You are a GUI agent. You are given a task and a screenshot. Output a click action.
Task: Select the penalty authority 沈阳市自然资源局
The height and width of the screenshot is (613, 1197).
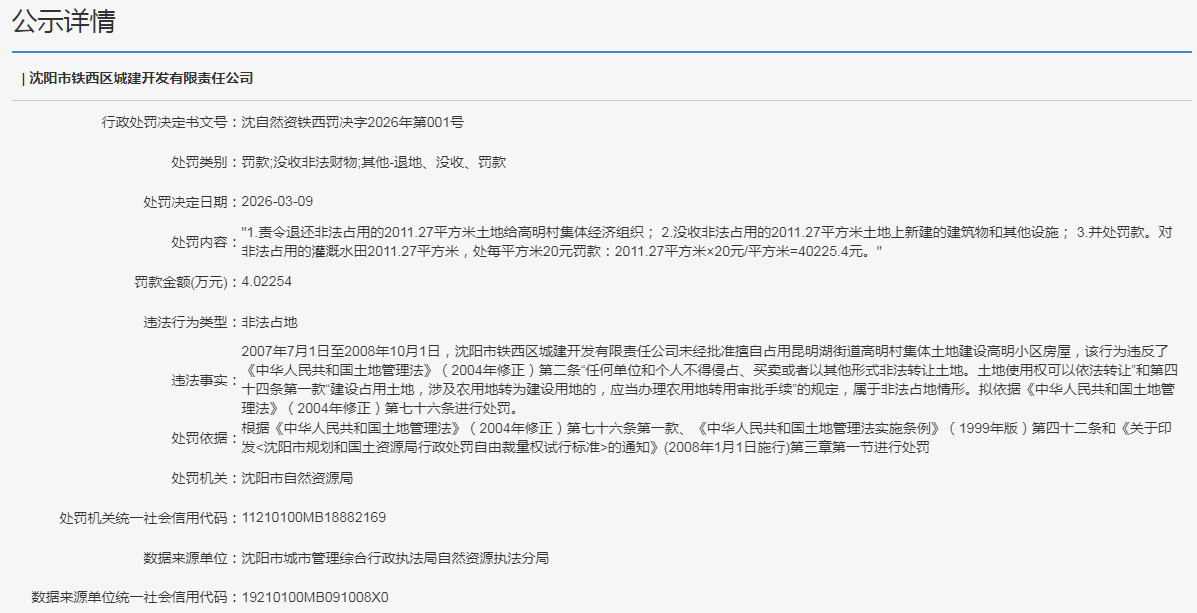click(x=297, y=478)
